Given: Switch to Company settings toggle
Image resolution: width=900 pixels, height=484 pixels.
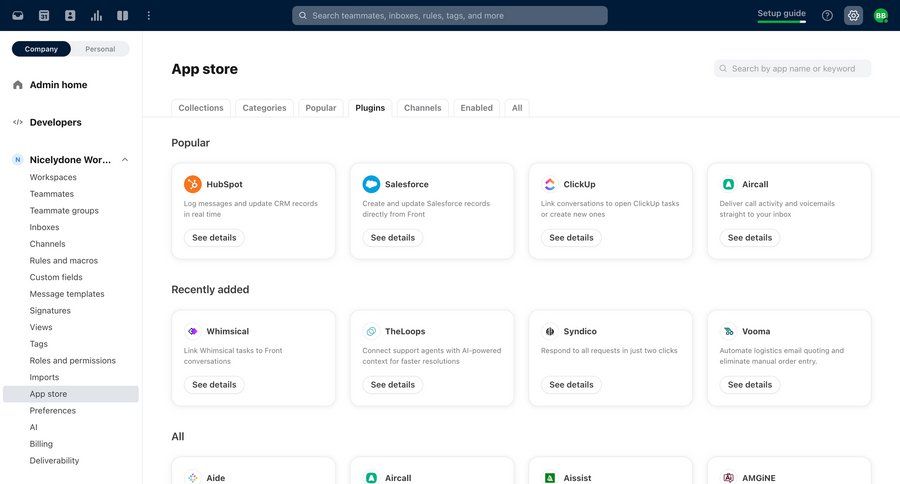Looking at the screenshot, I should click(x=41, y=49).
